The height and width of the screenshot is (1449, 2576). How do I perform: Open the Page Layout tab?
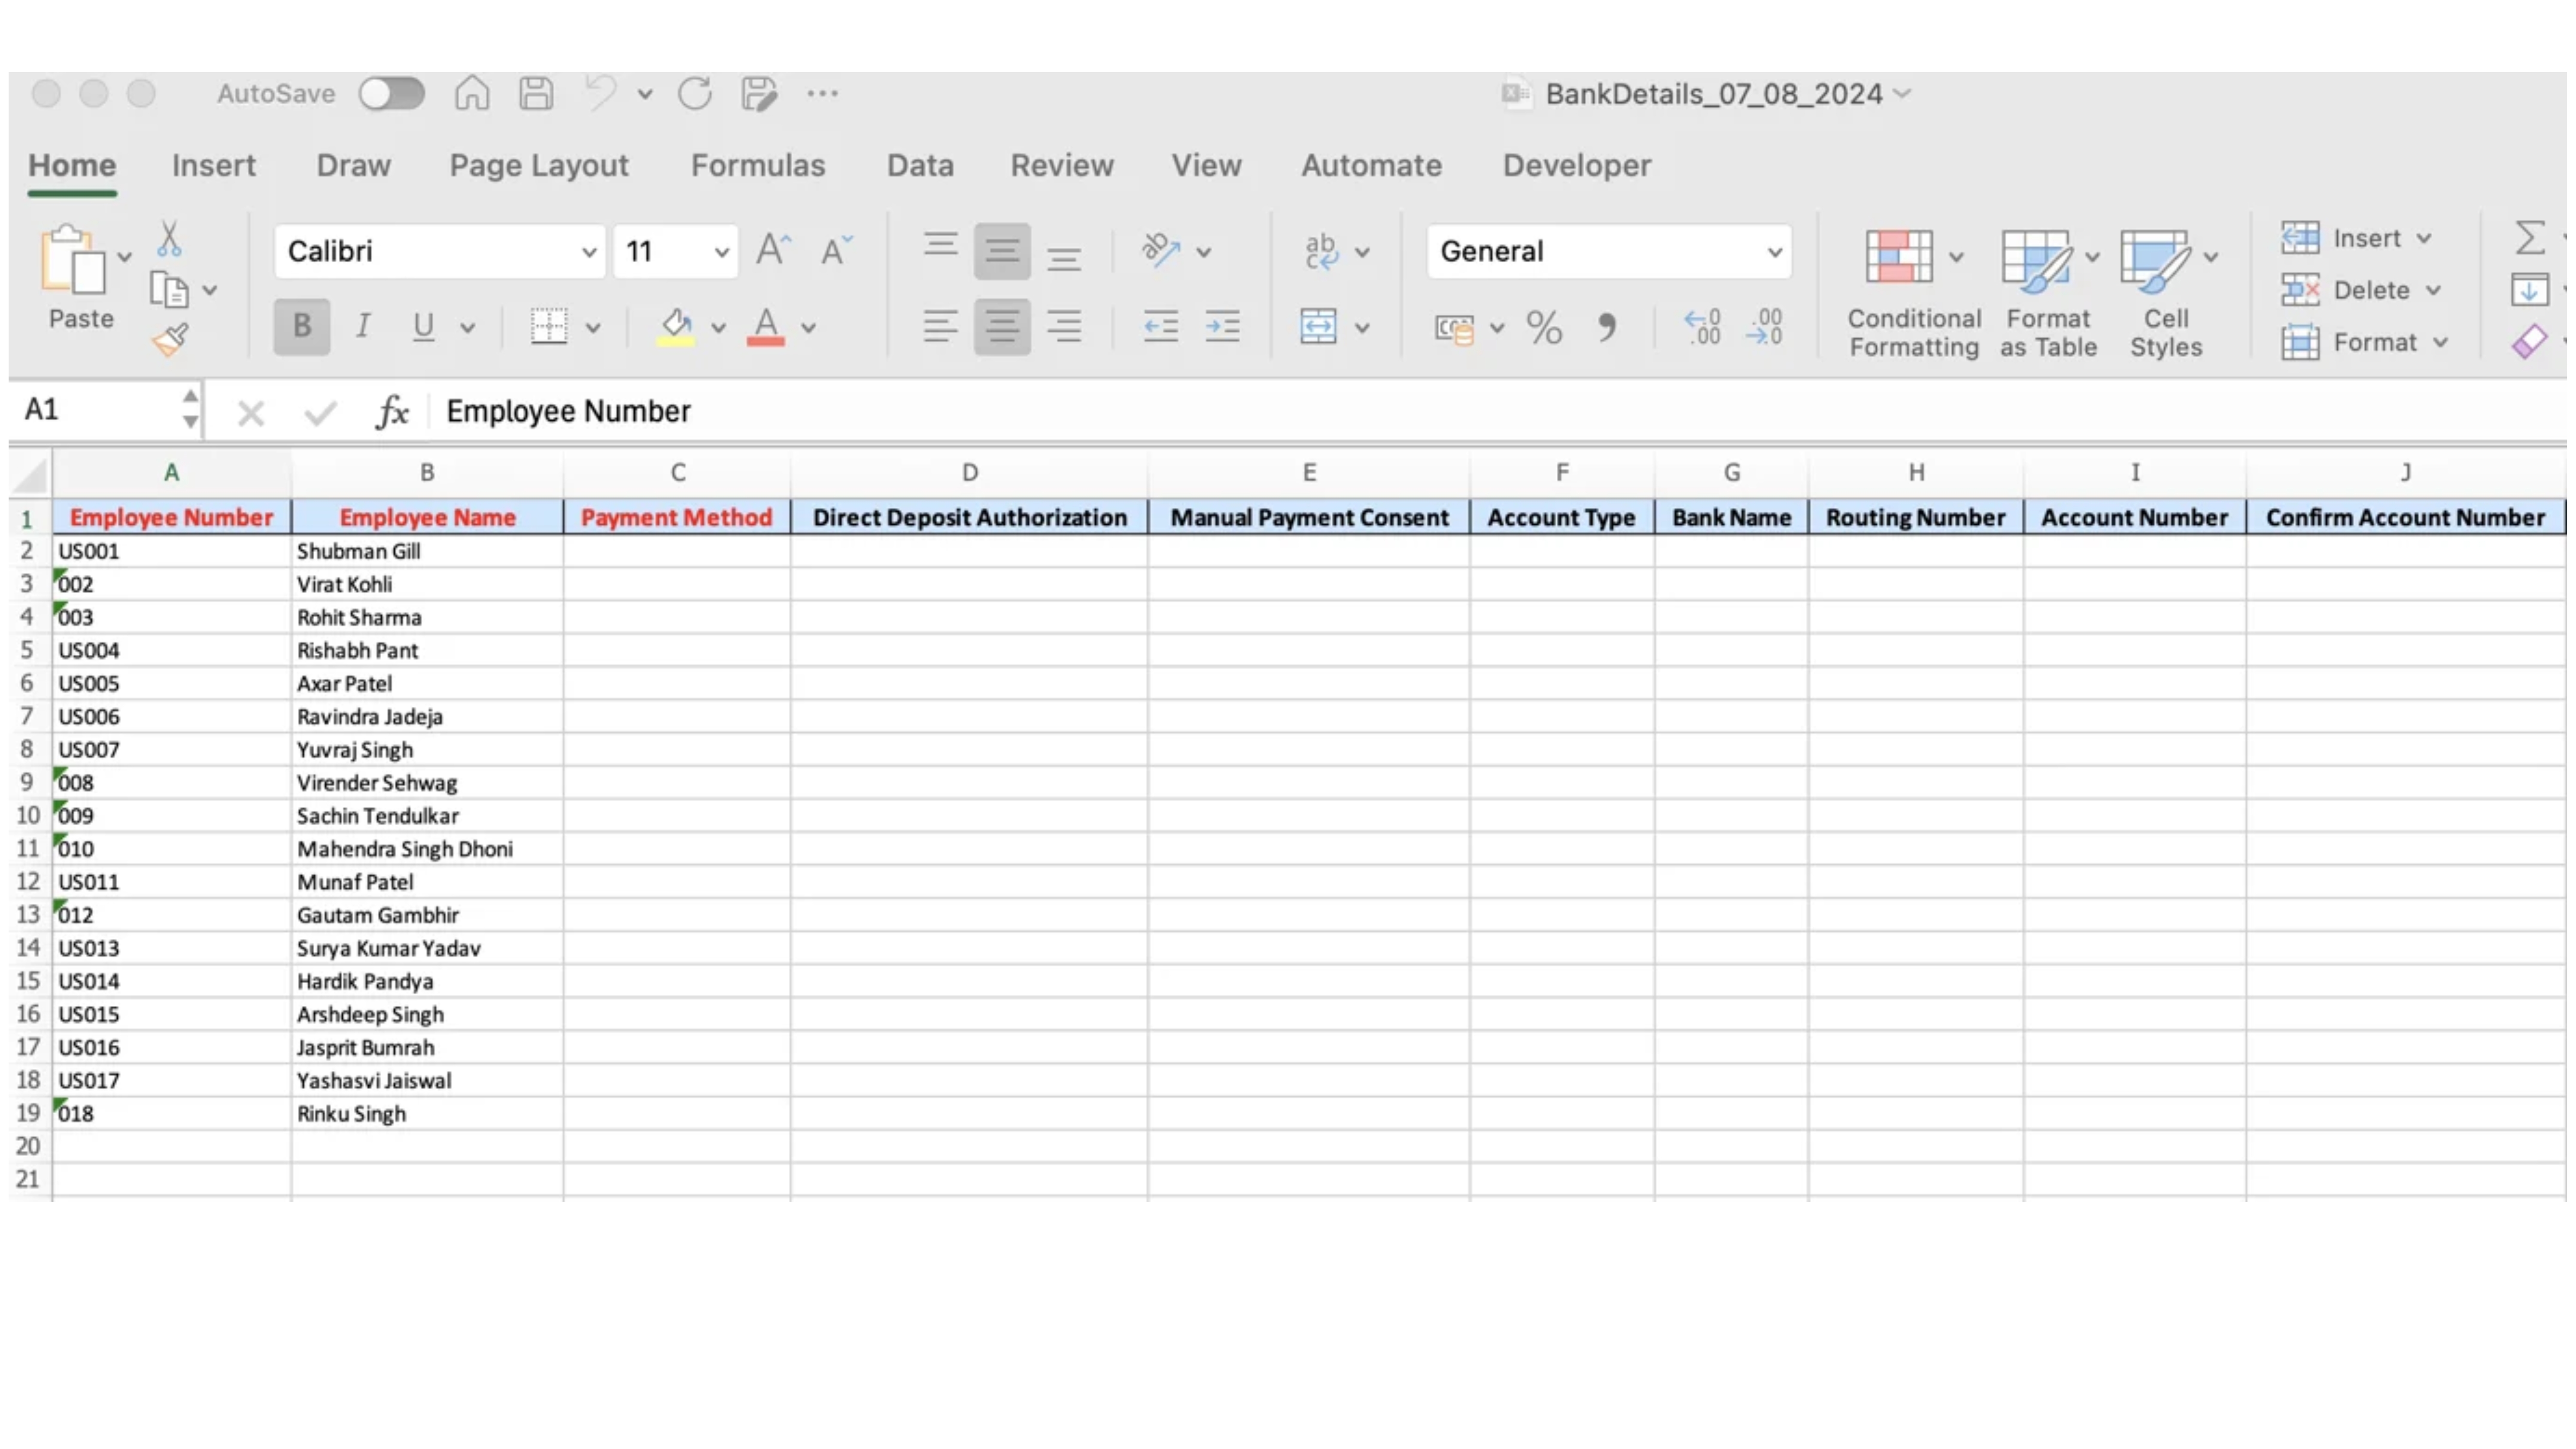(x=538, y=165)
